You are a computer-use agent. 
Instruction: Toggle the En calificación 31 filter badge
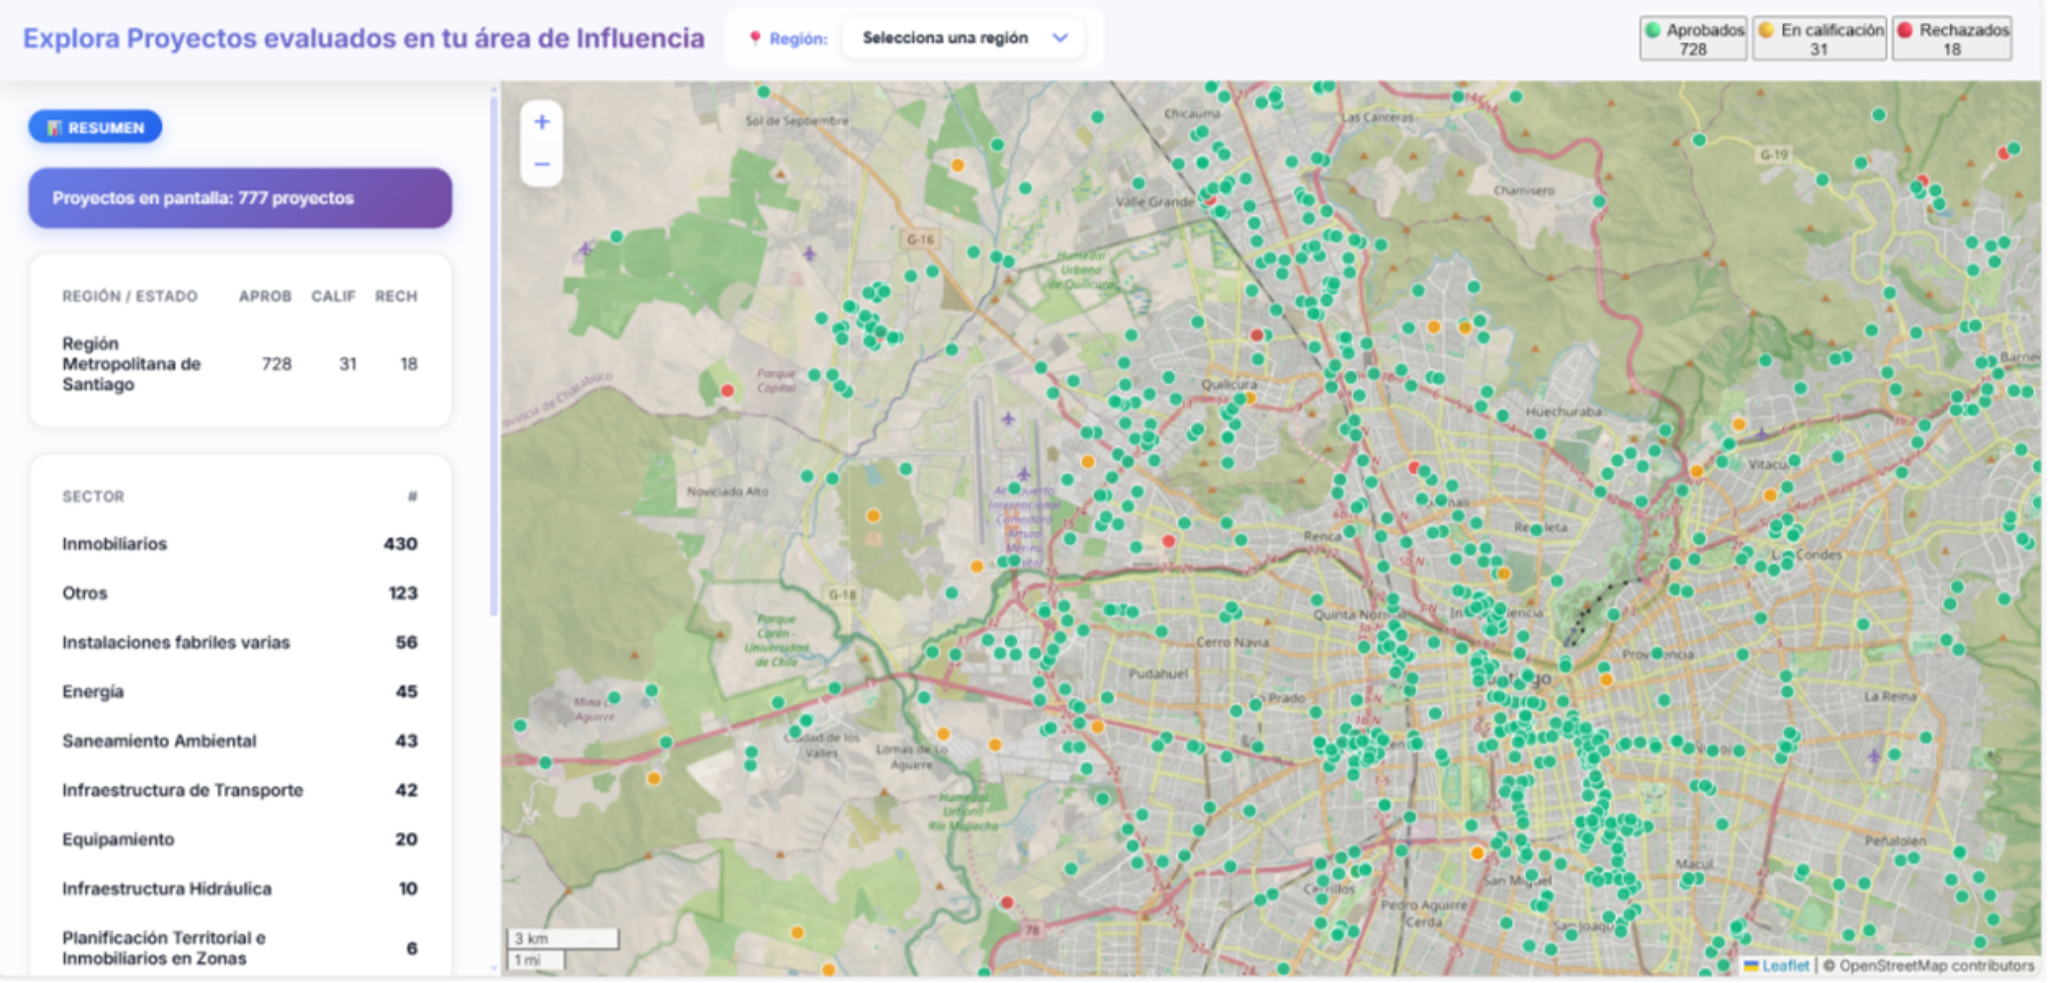pos(1819,39)
